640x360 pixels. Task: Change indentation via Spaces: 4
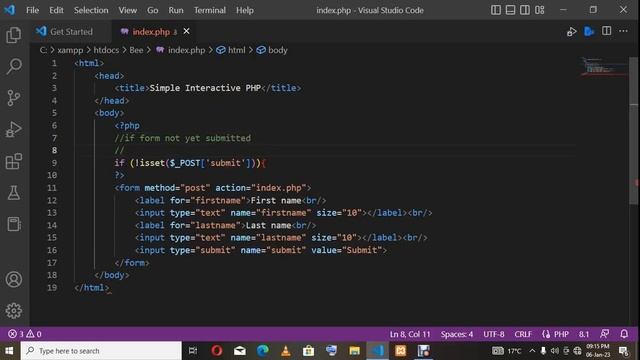click(457, 334)
